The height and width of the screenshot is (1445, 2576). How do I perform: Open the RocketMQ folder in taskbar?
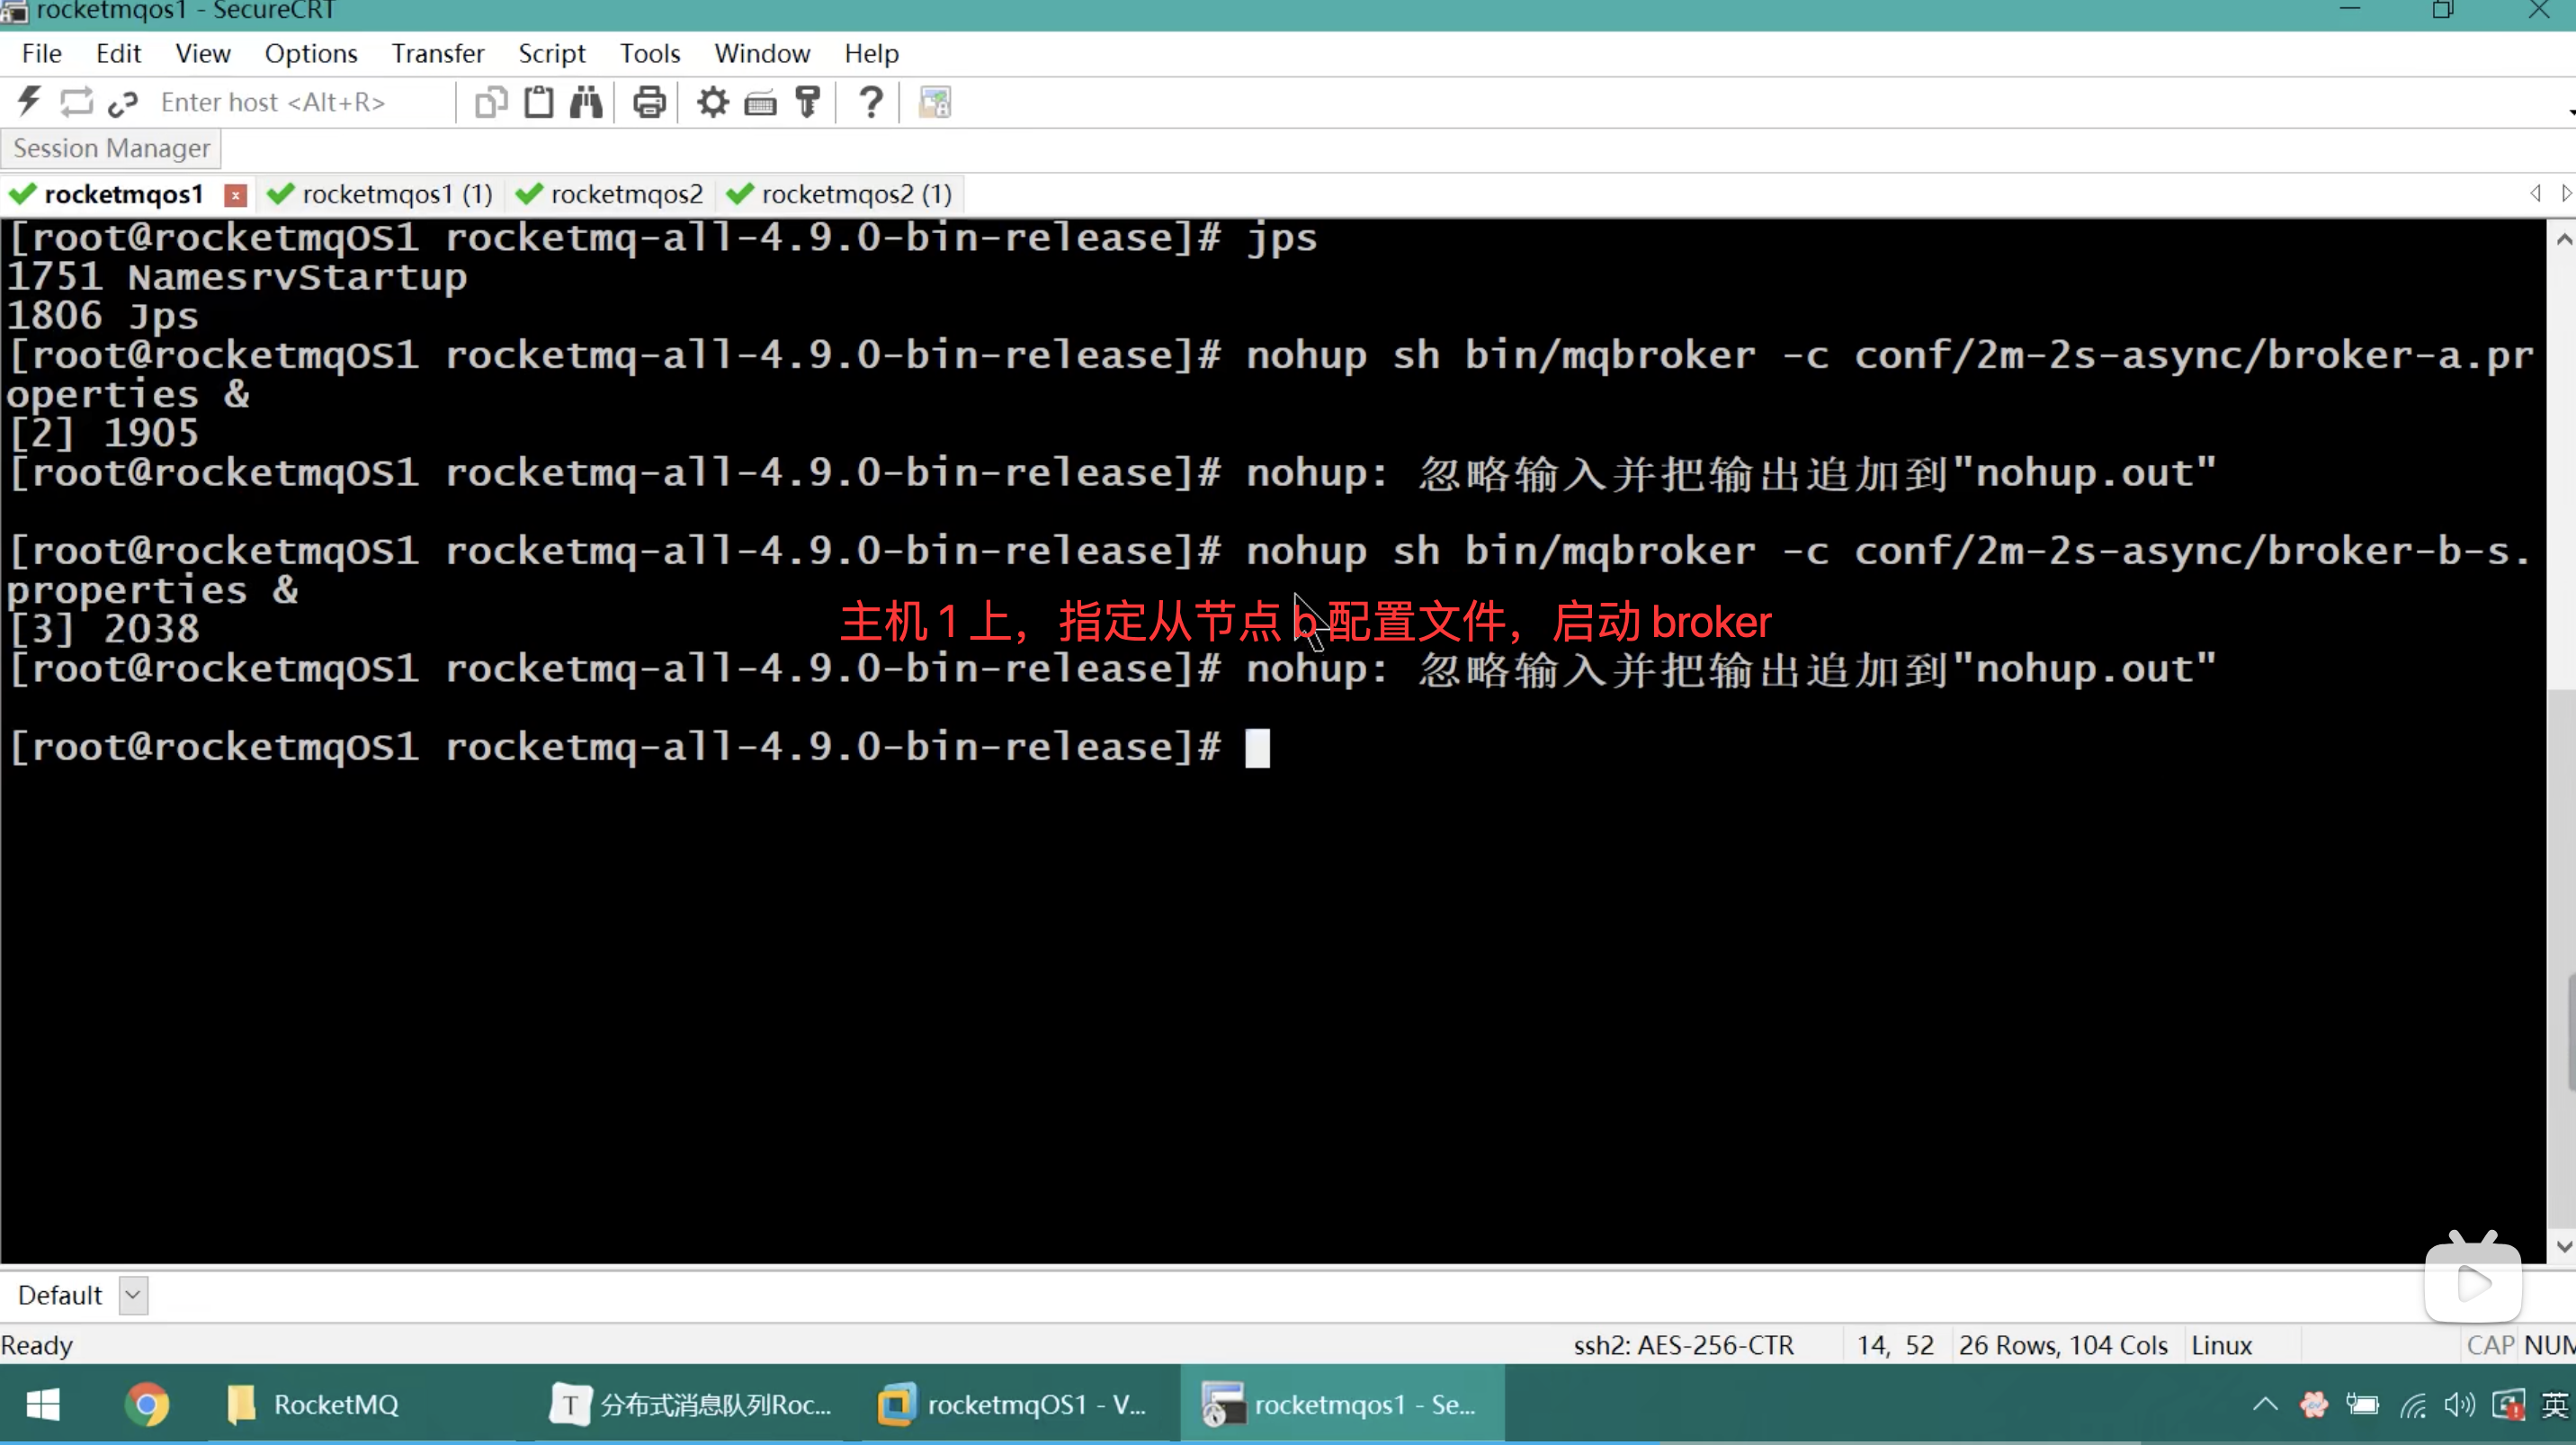click(315, 1405)
